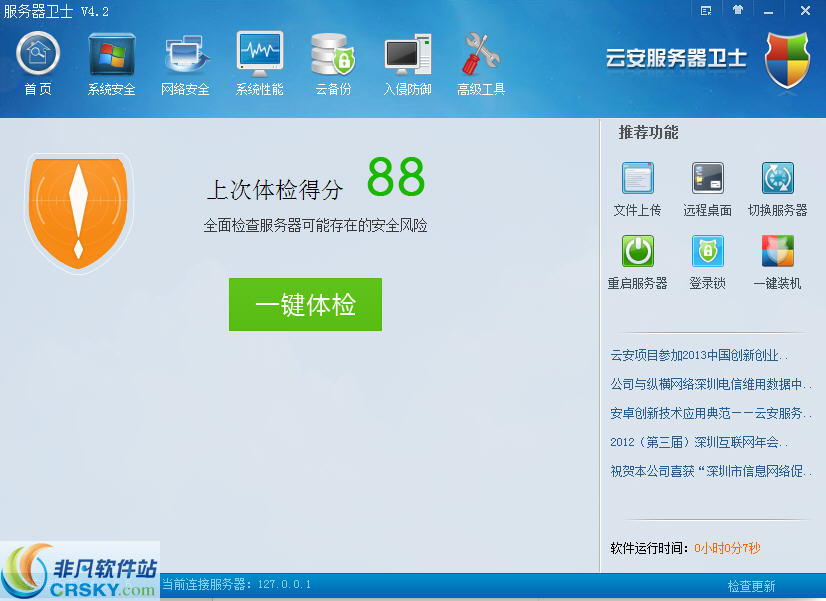Open the 入侵防御 intrusion defense section
This screenshot has height=601, width=826.
[x=408, y=64]
